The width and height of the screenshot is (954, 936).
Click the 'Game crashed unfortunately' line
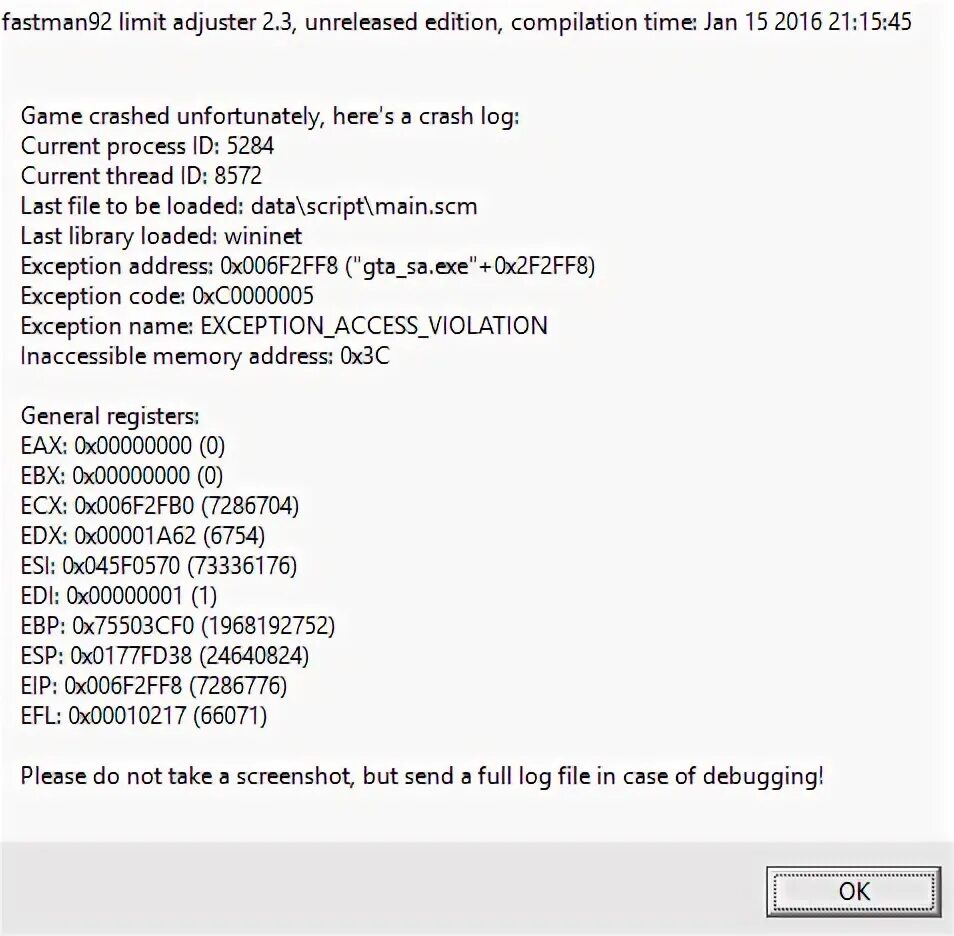[x=270, y=116]
